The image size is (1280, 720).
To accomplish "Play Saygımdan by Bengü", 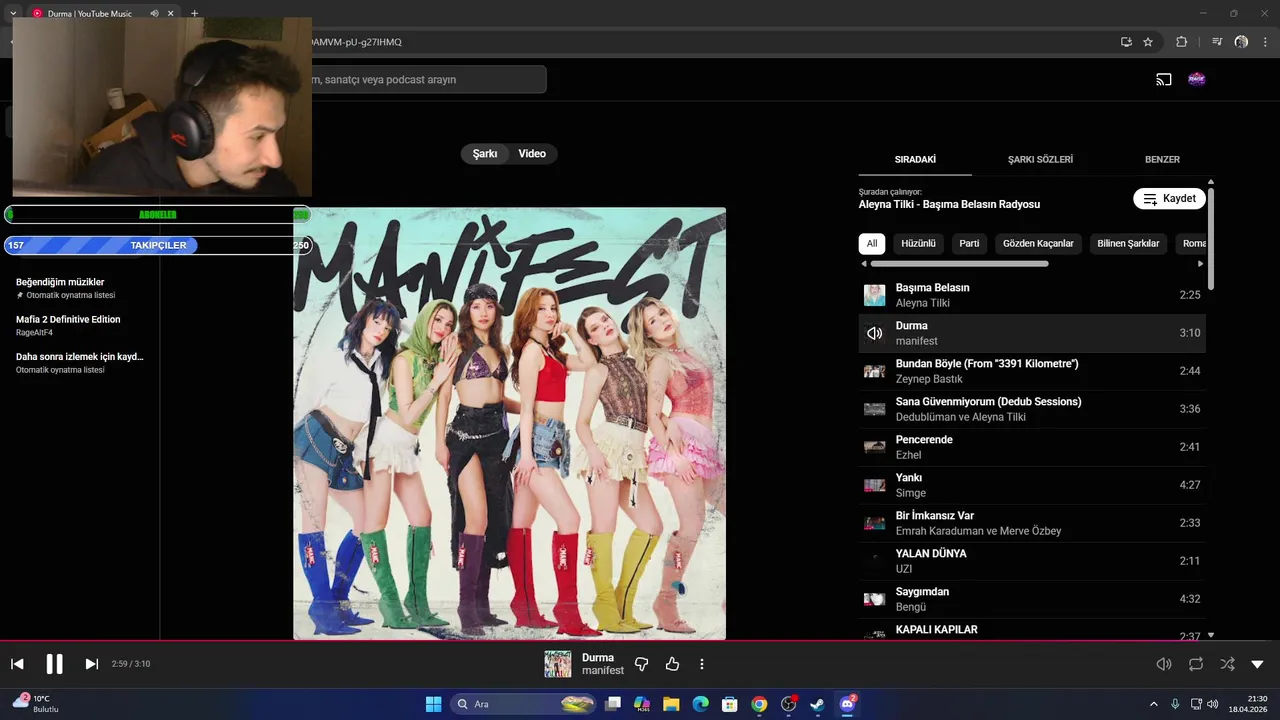I will coord(1032,599).
